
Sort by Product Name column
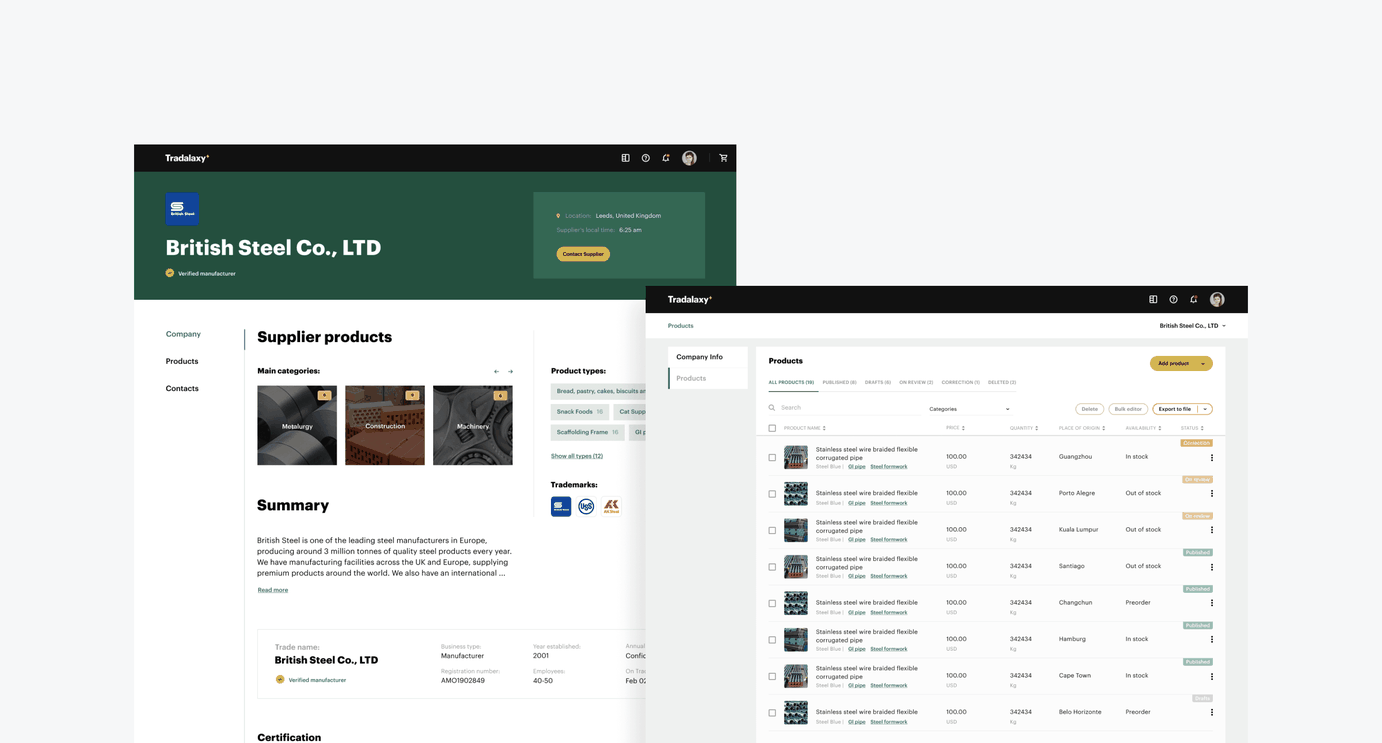tap(805, 428)
